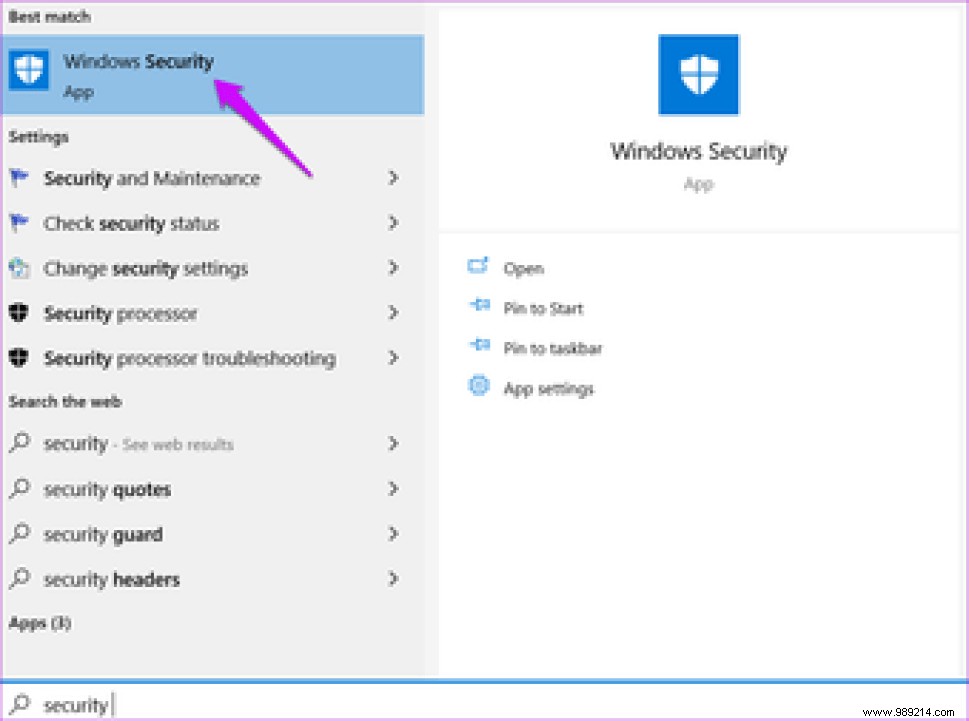The image size is (969, 721).
Task: Click the Change security settings icon
Action: click(x=20, y=268)
